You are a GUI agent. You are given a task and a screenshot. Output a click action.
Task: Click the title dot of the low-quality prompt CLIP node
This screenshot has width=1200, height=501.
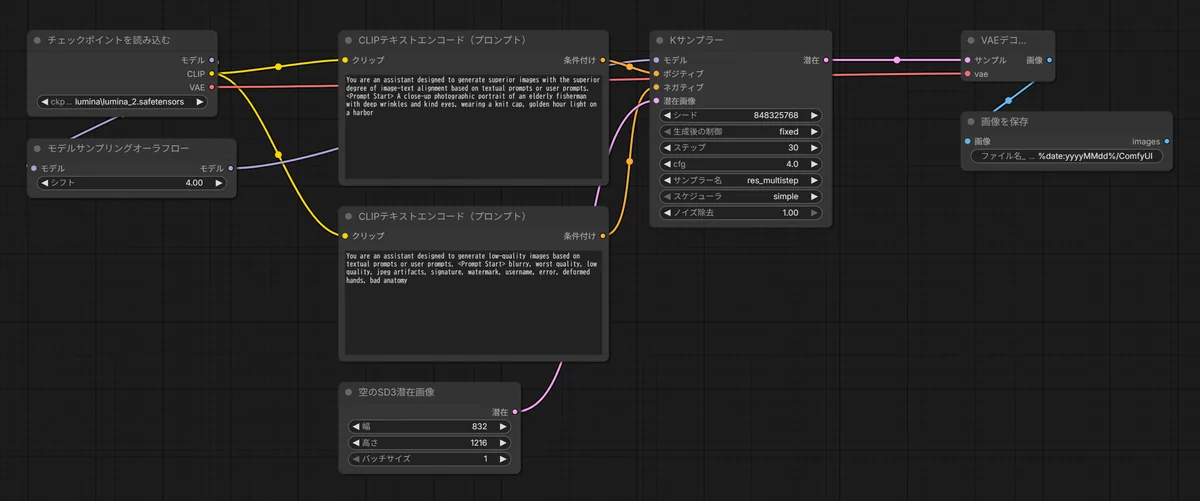coord(349,216)
